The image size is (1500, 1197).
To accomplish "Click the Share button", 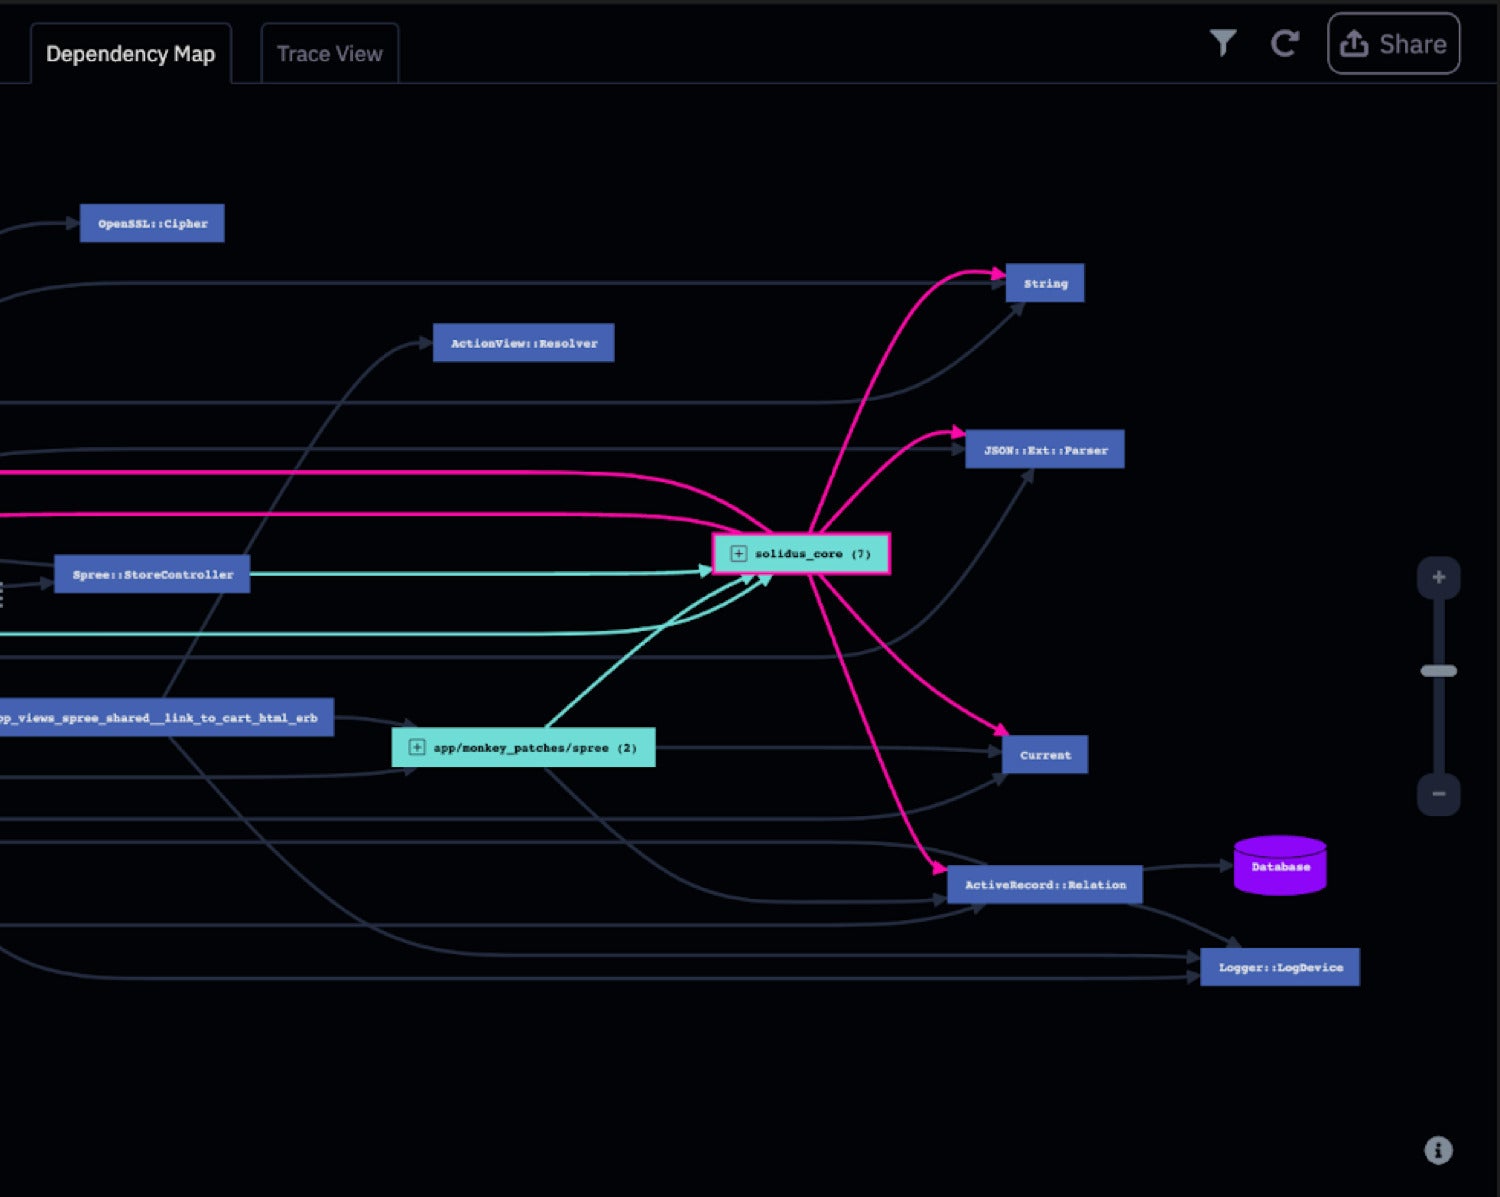I will (x=1393, y=44).
